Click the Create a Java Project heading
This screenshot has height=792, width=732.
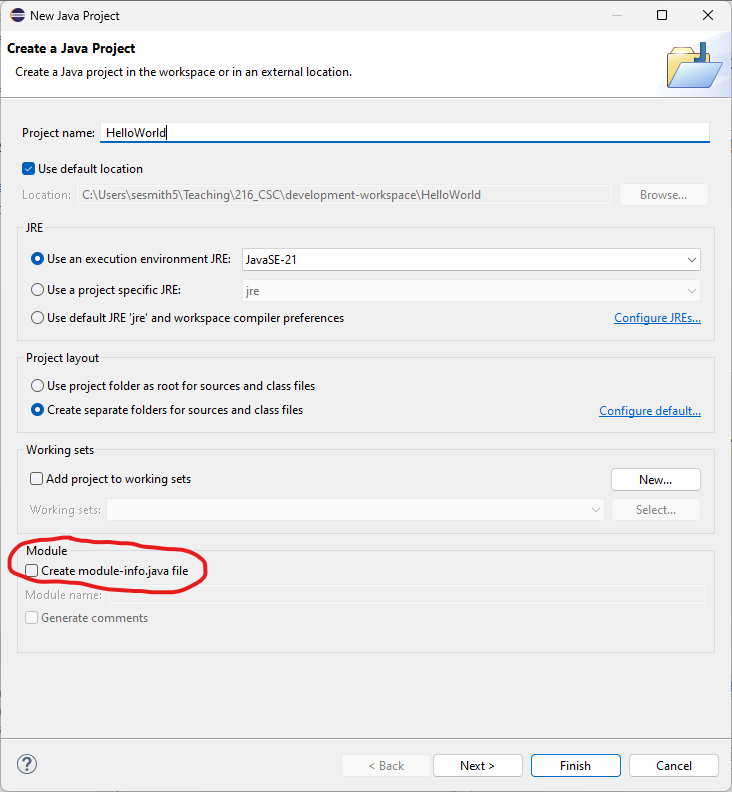(71, 48)
